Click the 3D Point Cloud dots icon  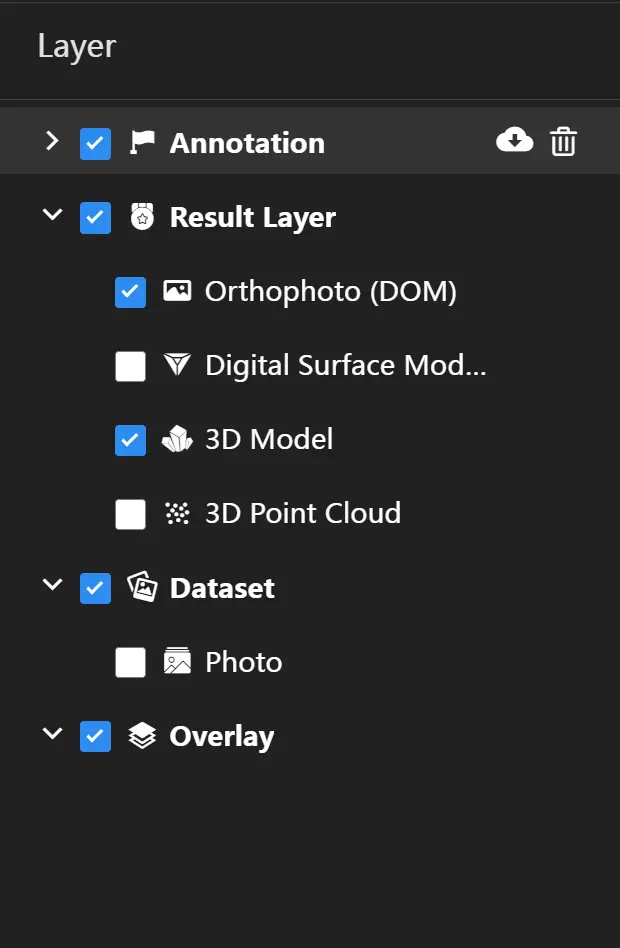tap(177, 513)
